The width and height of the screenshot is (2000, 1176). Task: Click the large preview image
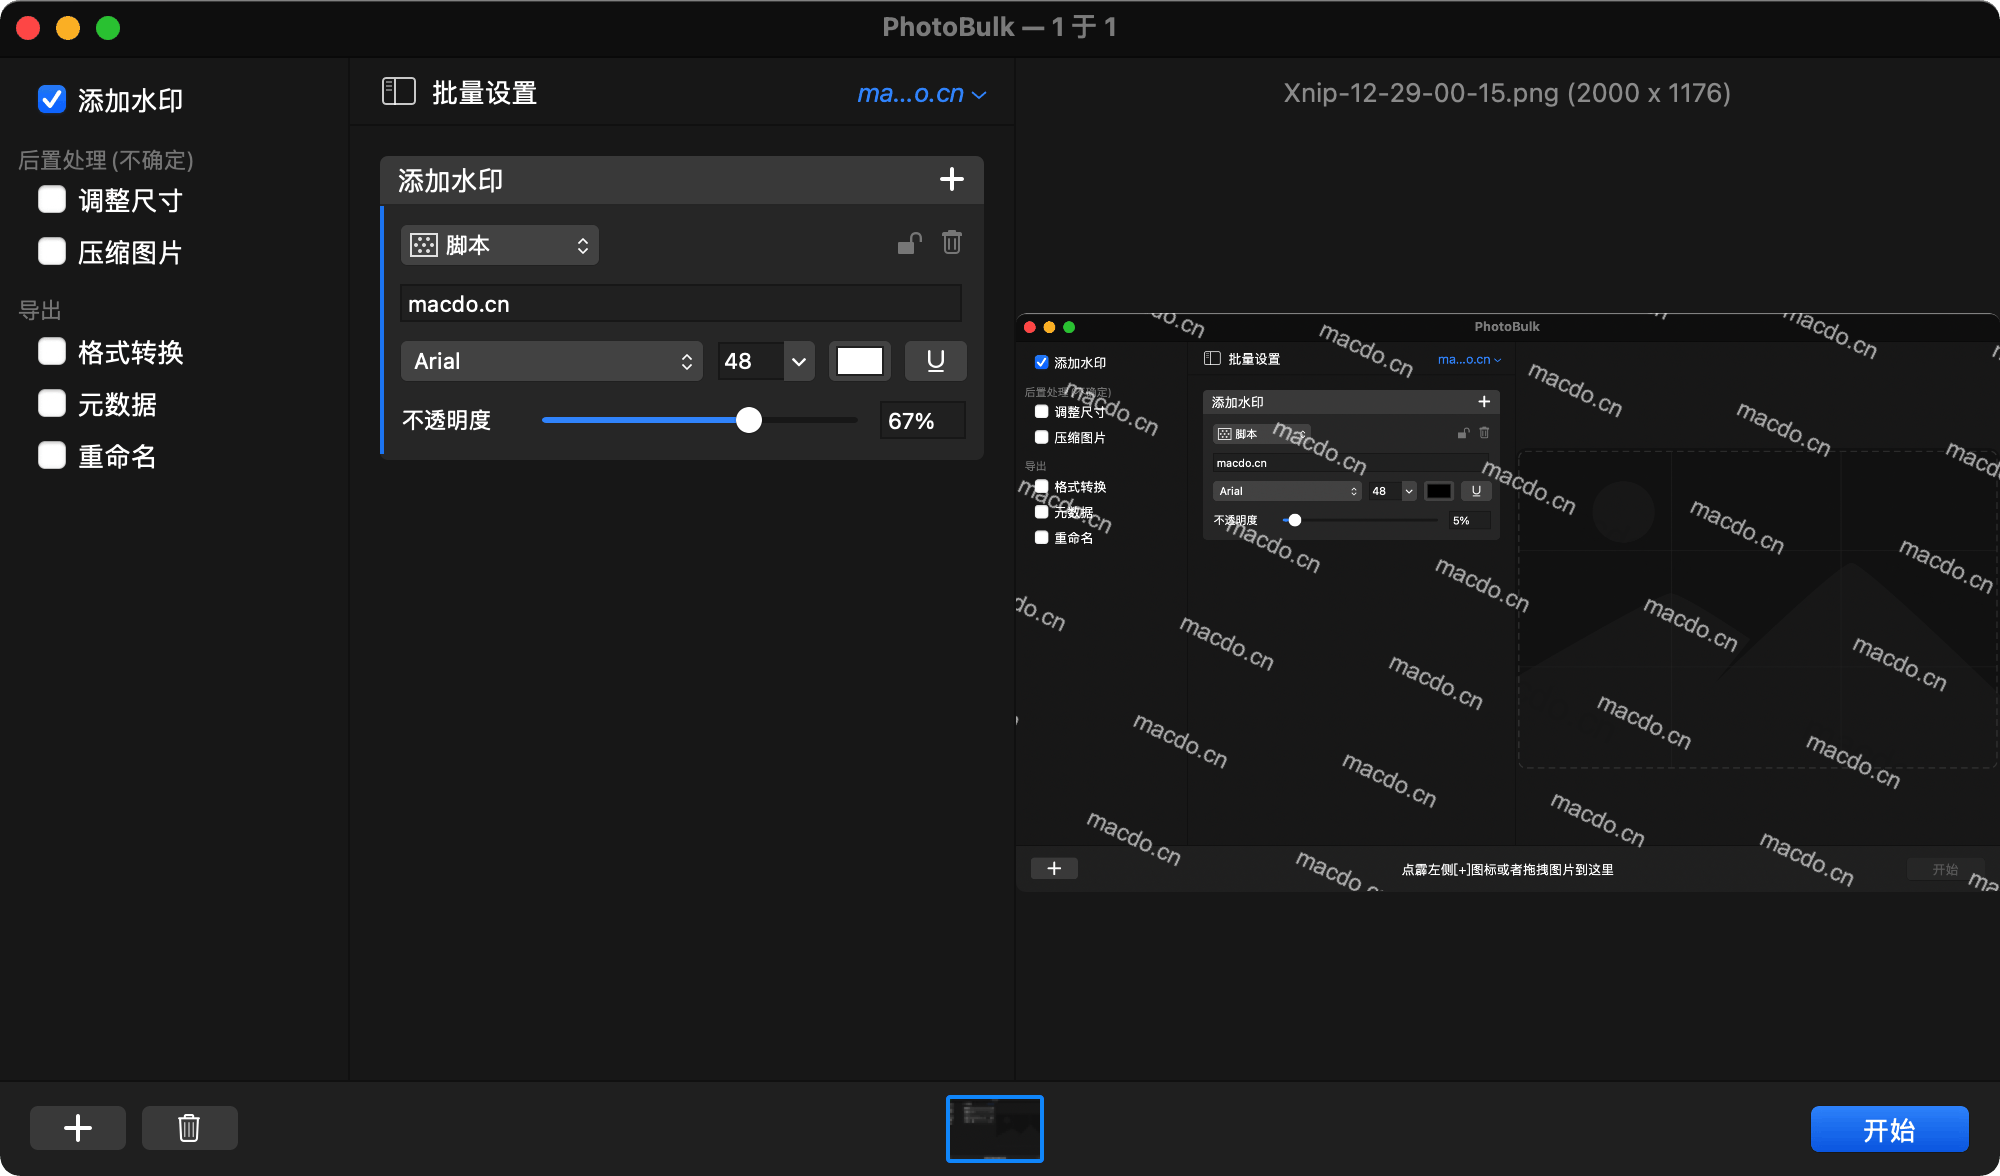[x=1508, y=603]
